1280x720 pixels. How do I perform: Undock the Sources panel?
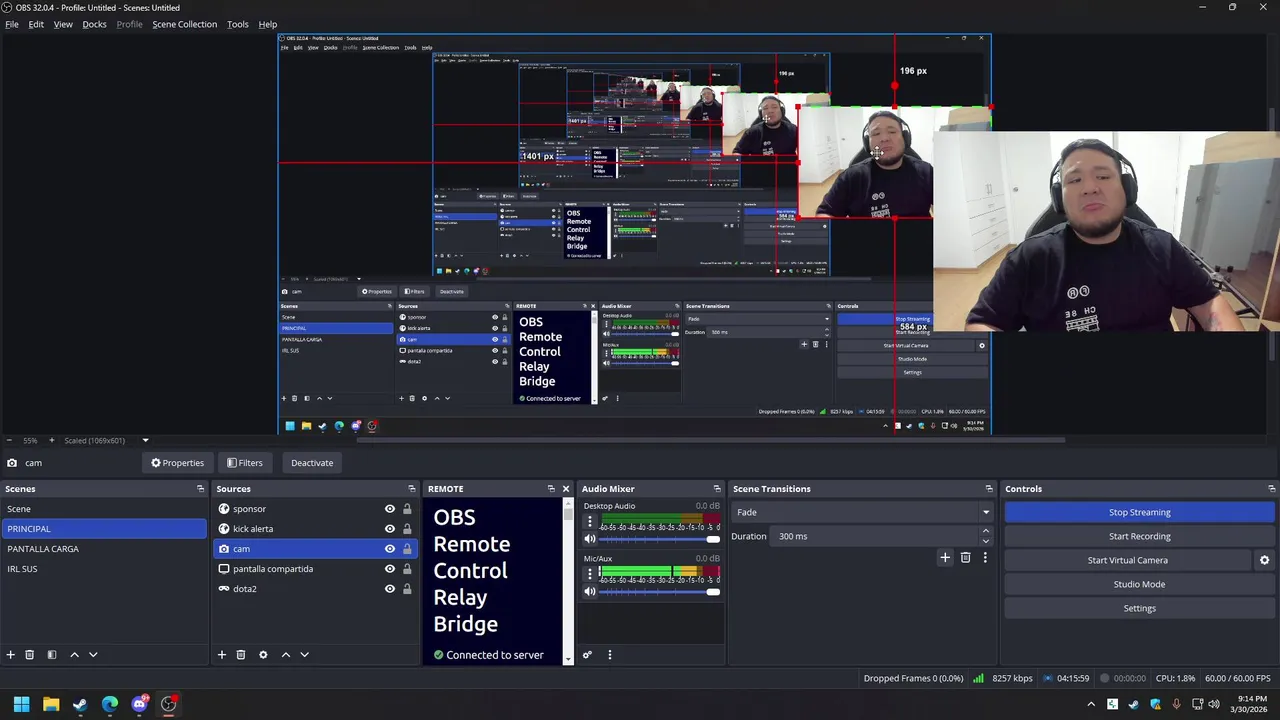(x=411, y=489)
